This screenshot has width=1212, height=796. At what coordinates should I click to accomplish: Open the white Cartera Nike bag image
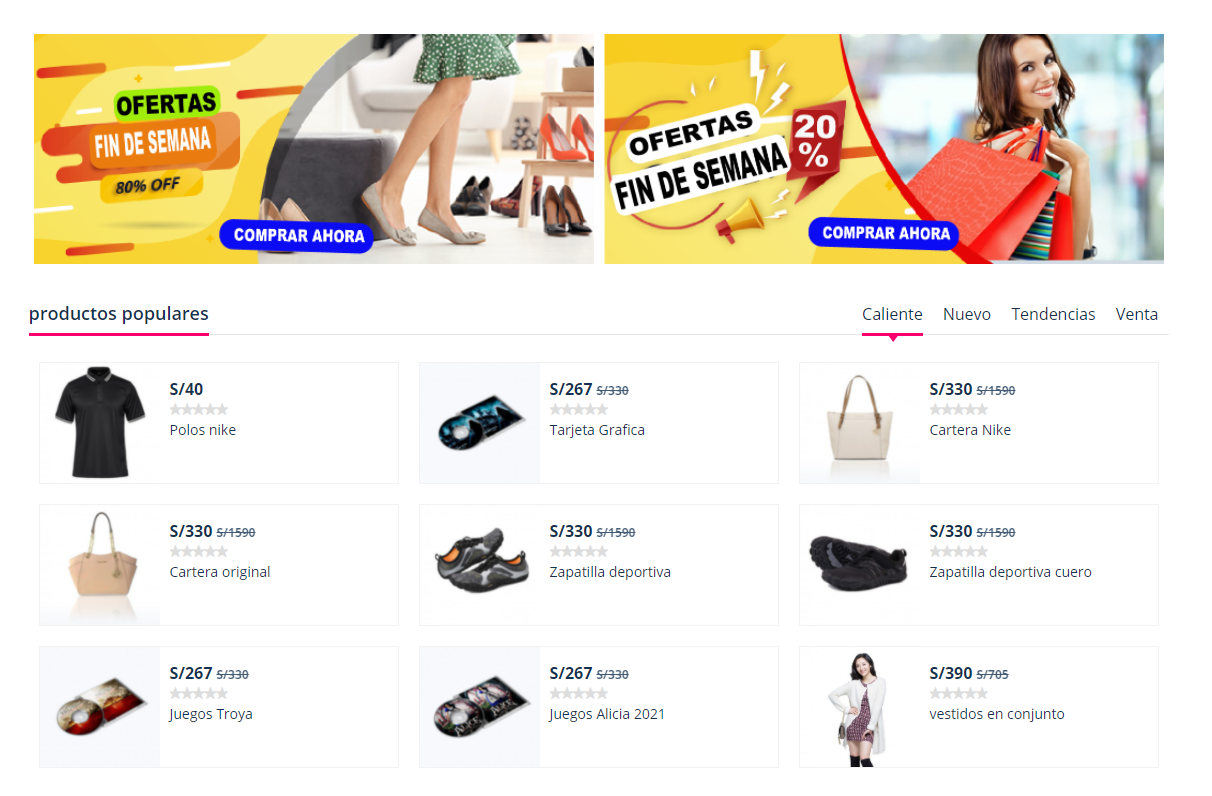point(860,423)
